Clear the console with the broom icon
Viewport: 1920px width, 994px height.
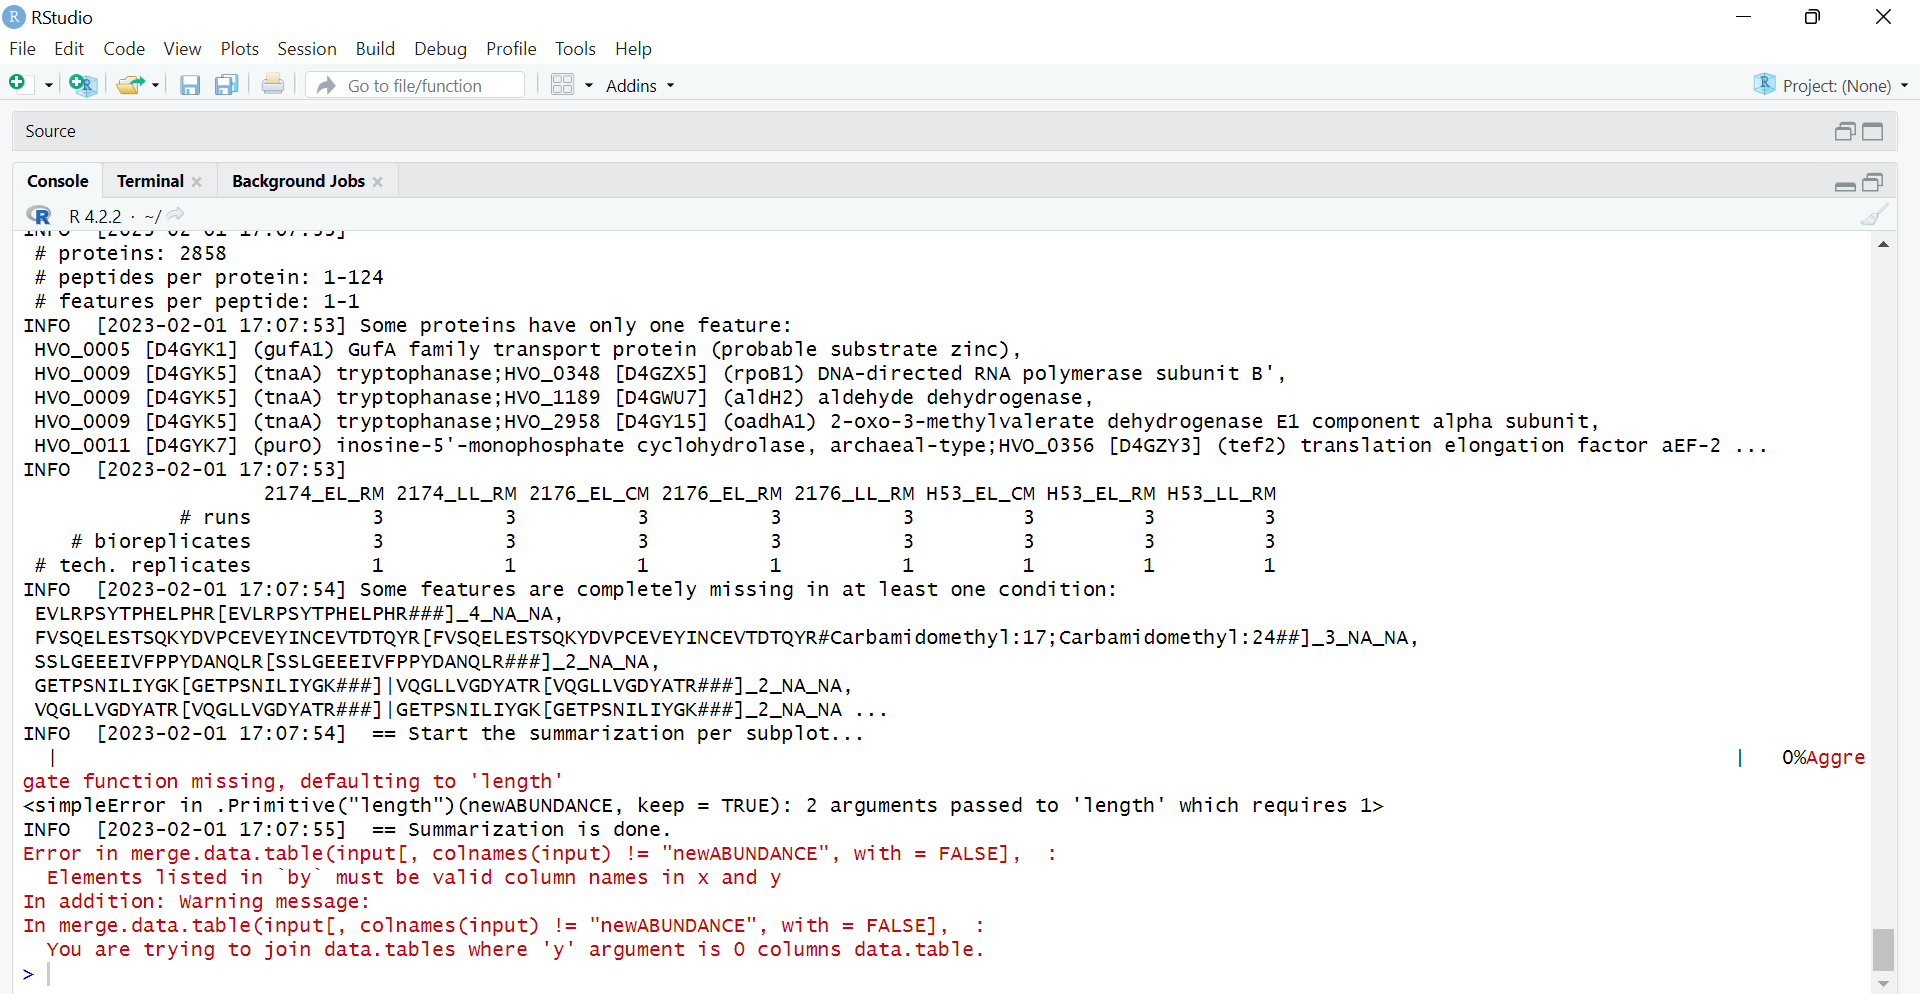click(x=1872, y=214)
